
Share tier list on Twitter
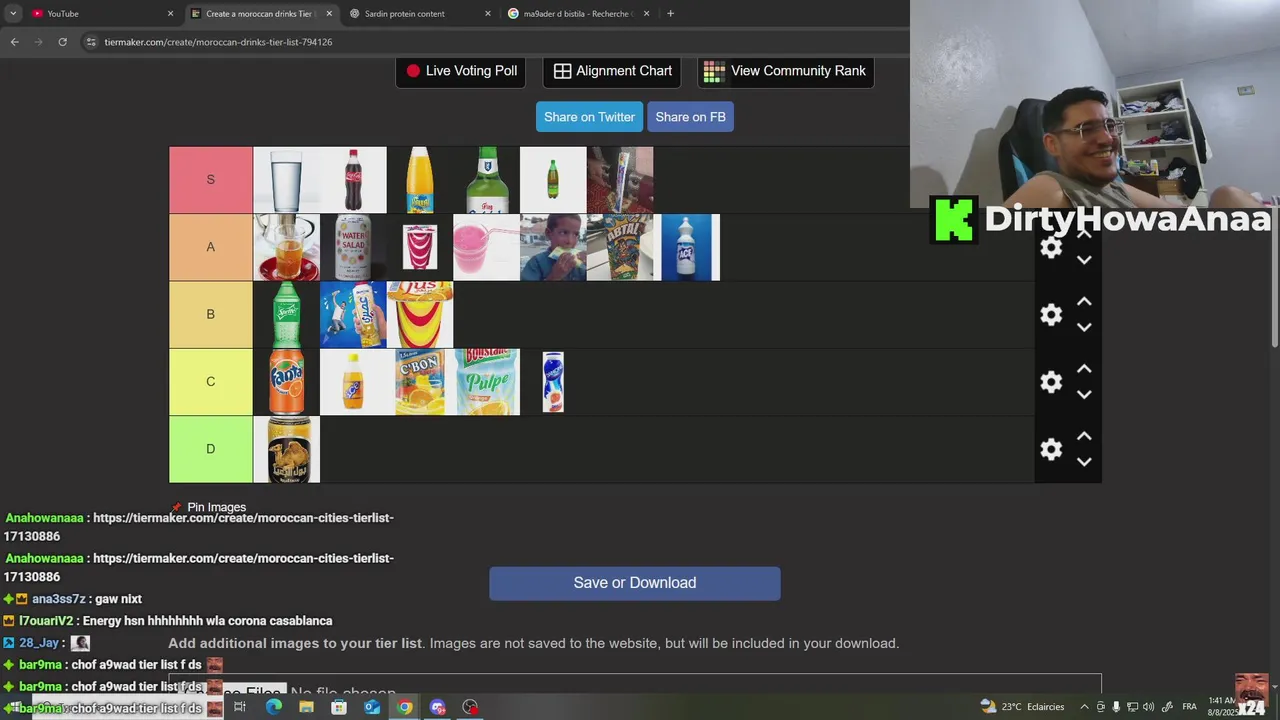click(x=589, y=117)
